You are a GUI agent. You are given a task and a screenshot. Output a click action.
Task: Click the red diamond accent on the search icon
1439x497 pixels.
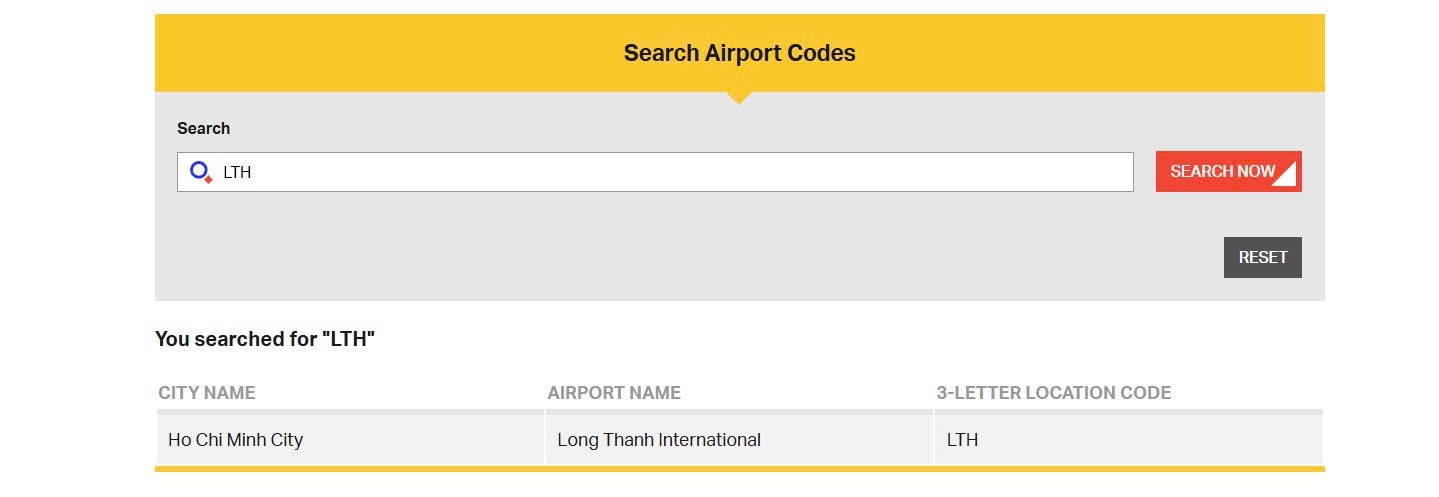pos(208,180)
